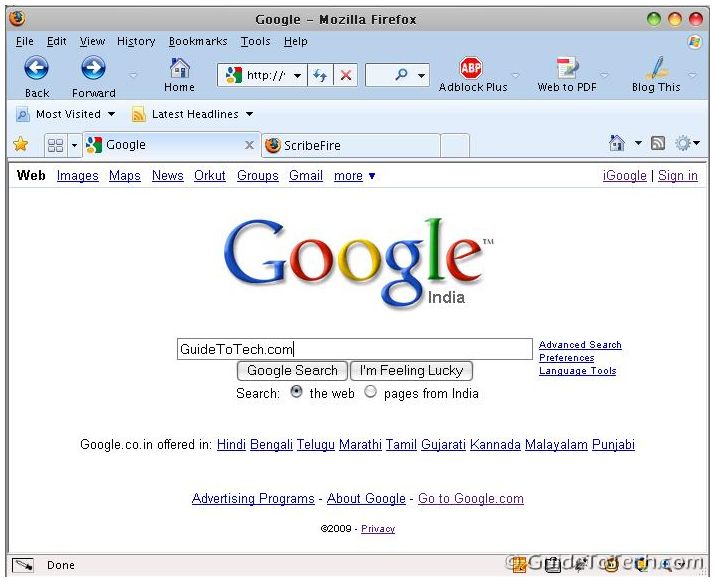Screen dimensions: 715x582
Task: Click the Firefox logo in title bar
Action: pos(17,19)
